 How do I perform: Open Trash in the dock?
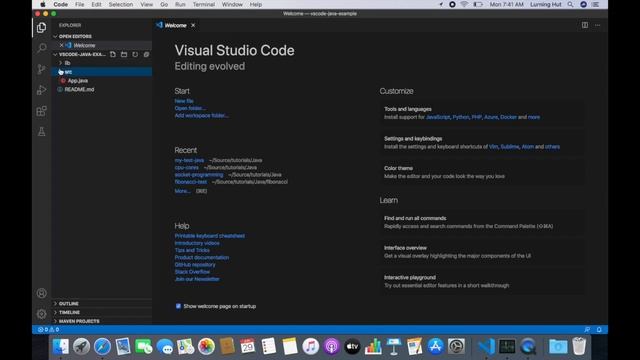[579, 347]
